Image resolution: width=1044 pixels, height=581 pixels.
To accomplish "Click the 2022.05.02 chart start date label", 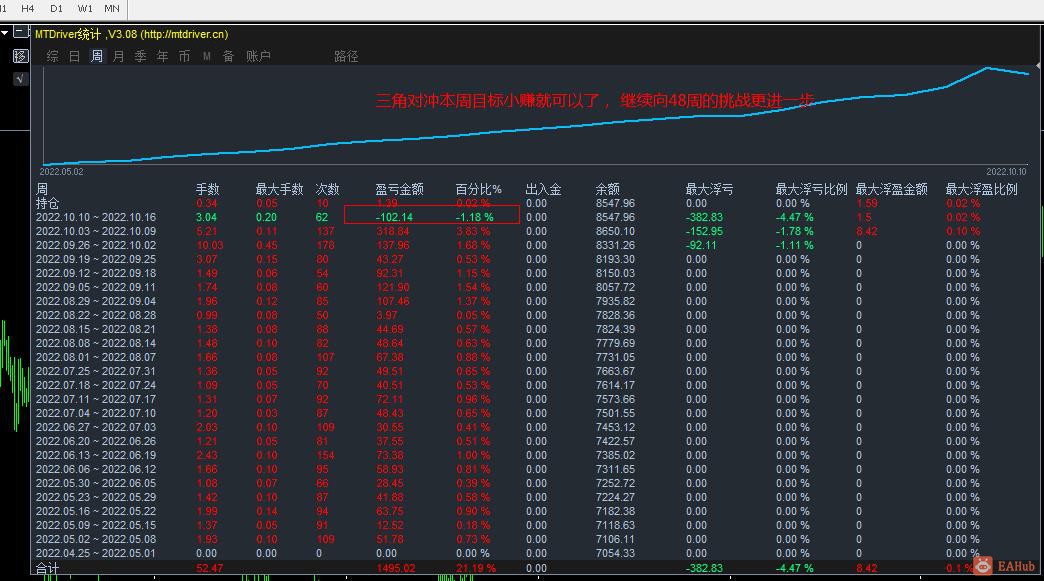I will [x=61, y=172].
